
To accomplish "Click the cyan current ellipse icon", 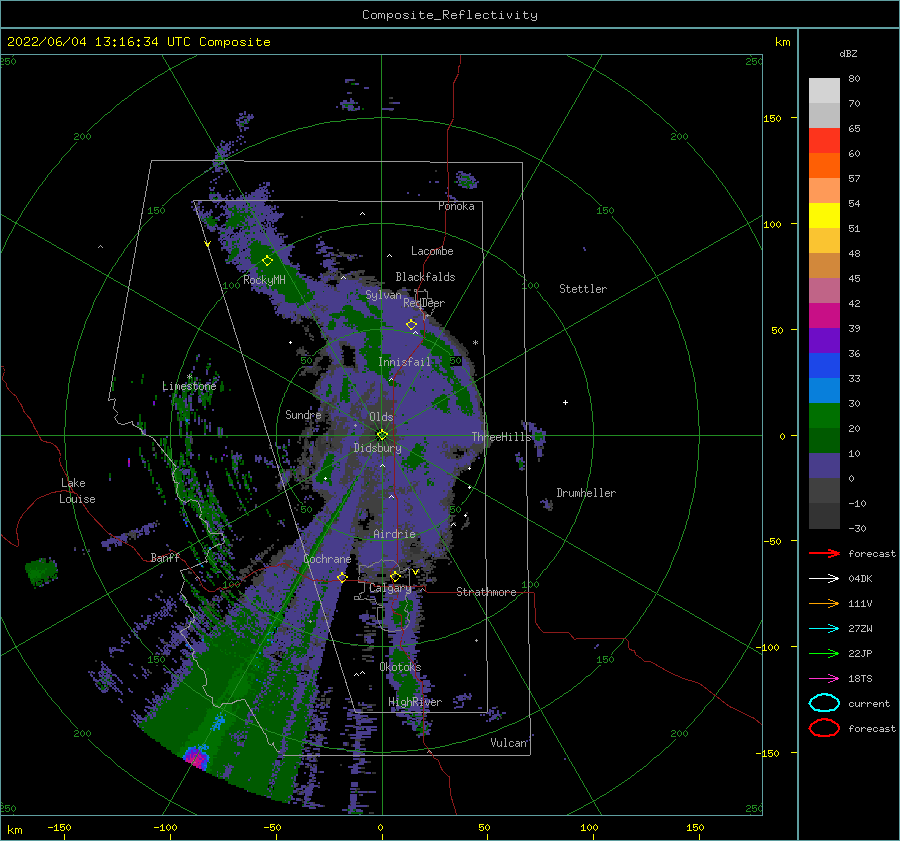I will [x=824, y=703].
